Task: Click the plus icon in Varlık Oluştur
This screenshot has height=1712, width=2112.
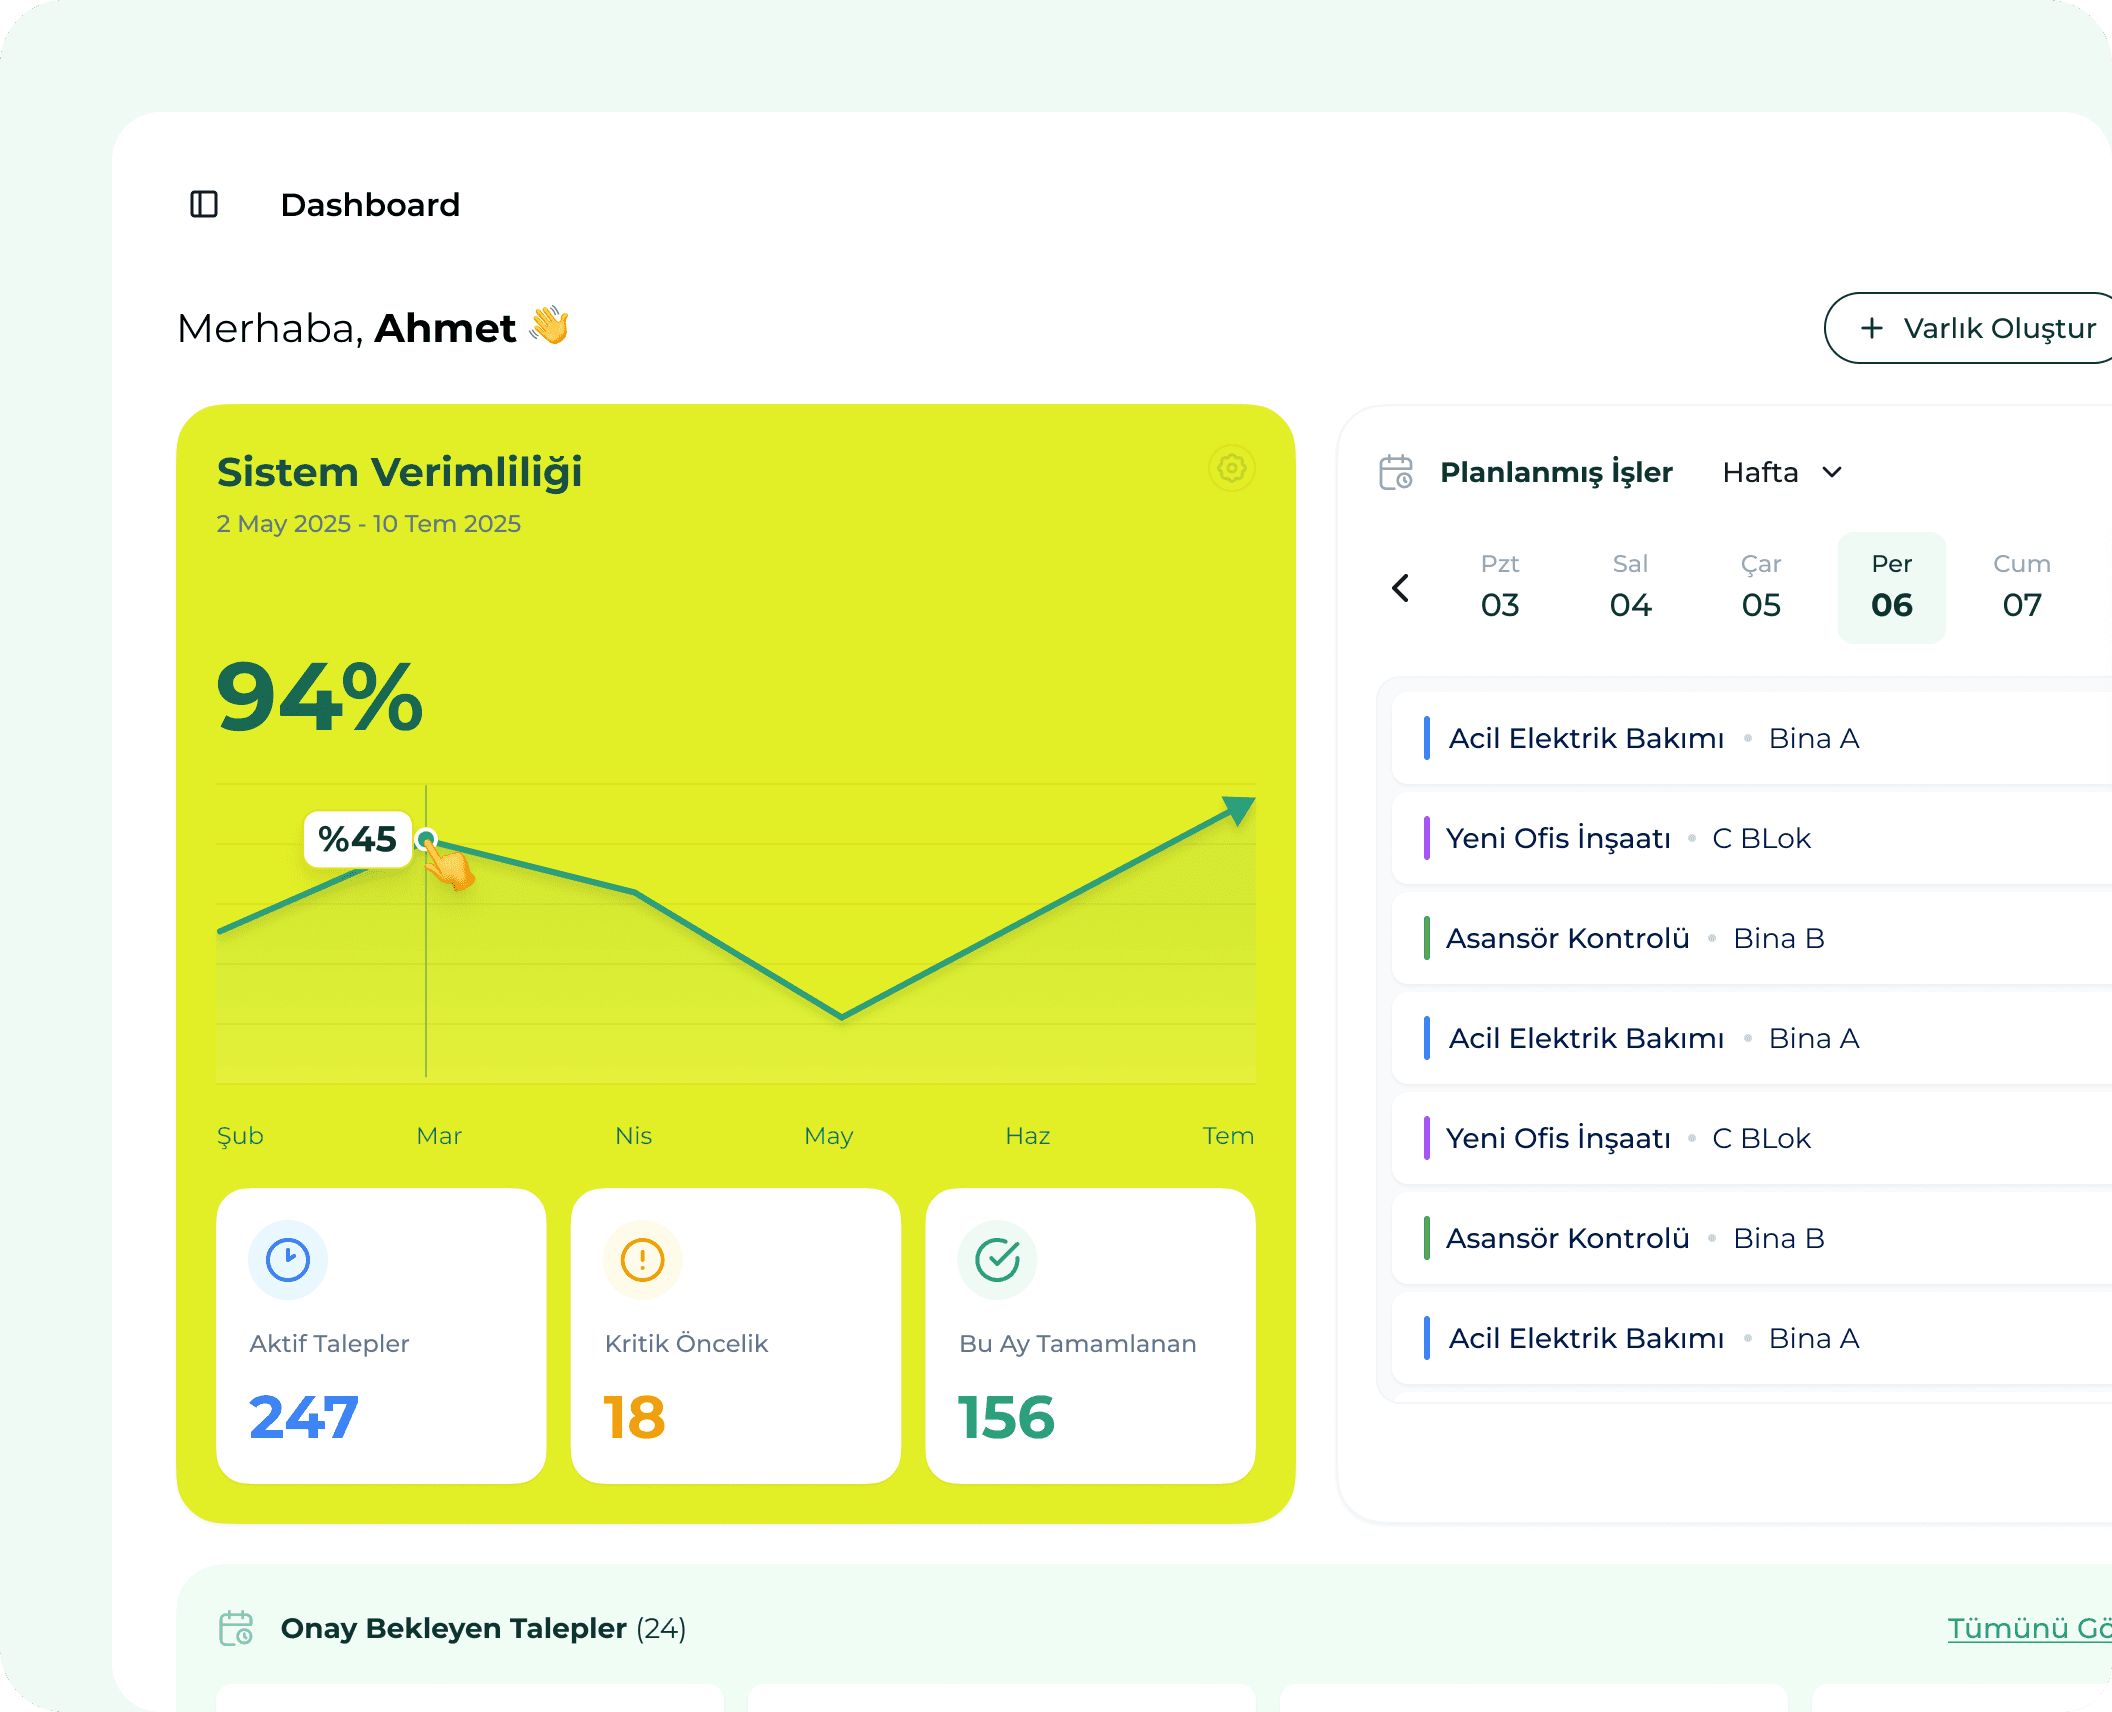Action: point(1871,328)
